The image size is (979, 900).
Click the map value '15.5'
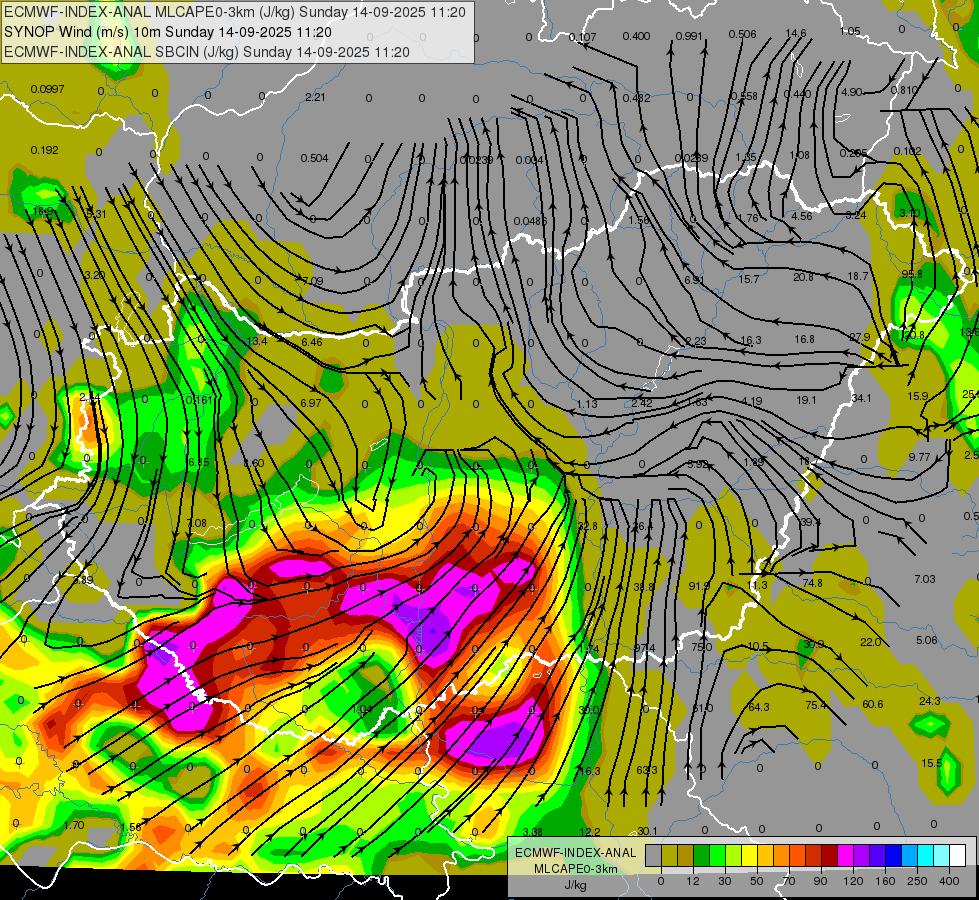coord(932,763)
